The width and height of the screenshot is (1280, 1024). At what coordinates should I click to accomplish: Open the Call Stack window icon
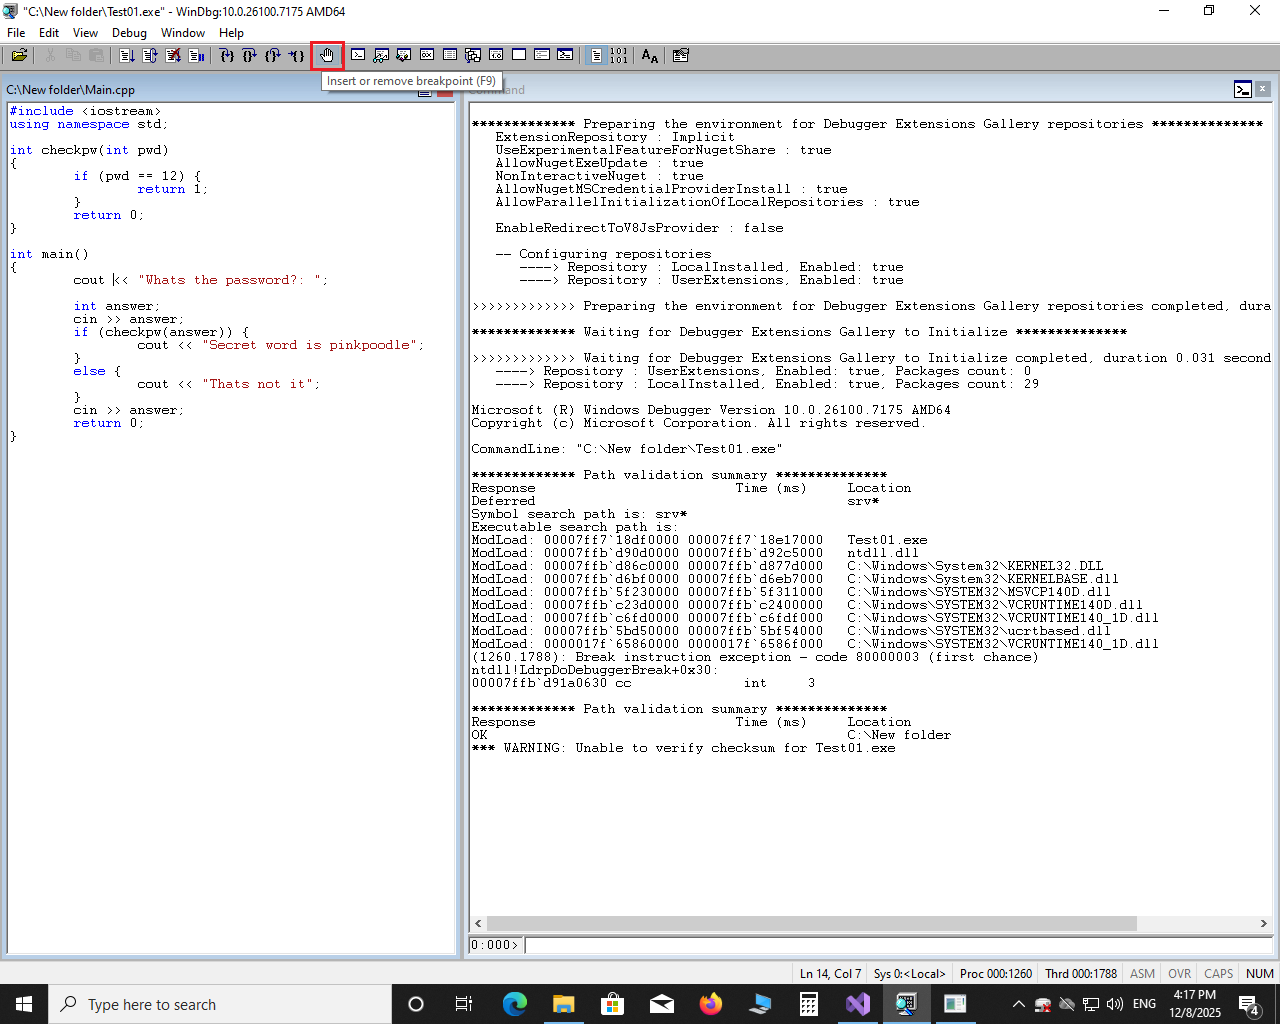(x=473, y=56)
